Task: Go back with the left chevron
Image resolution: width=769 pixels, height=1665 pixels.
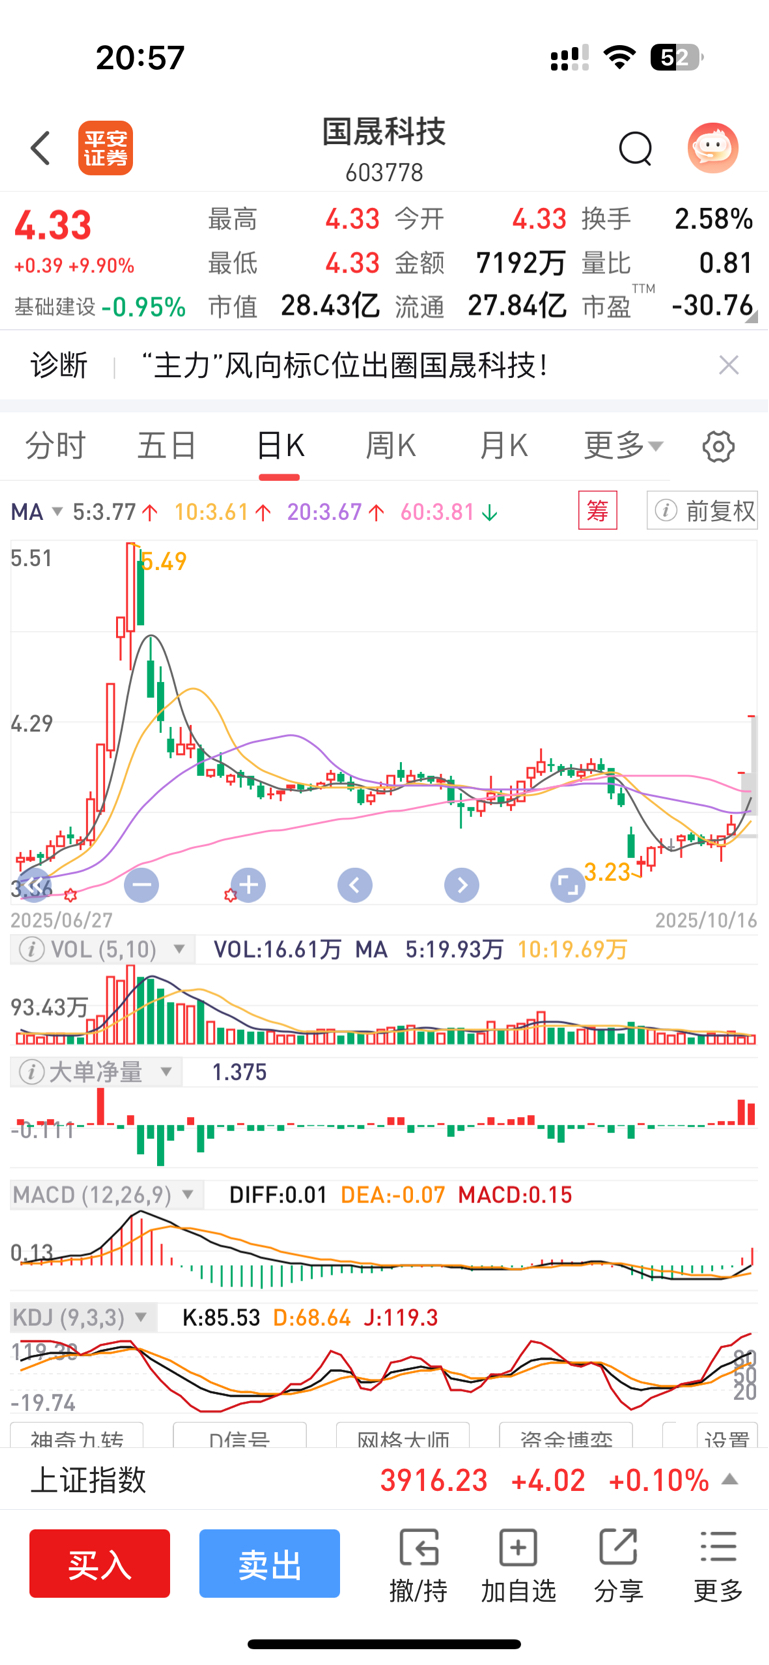Action: point(40,148)
